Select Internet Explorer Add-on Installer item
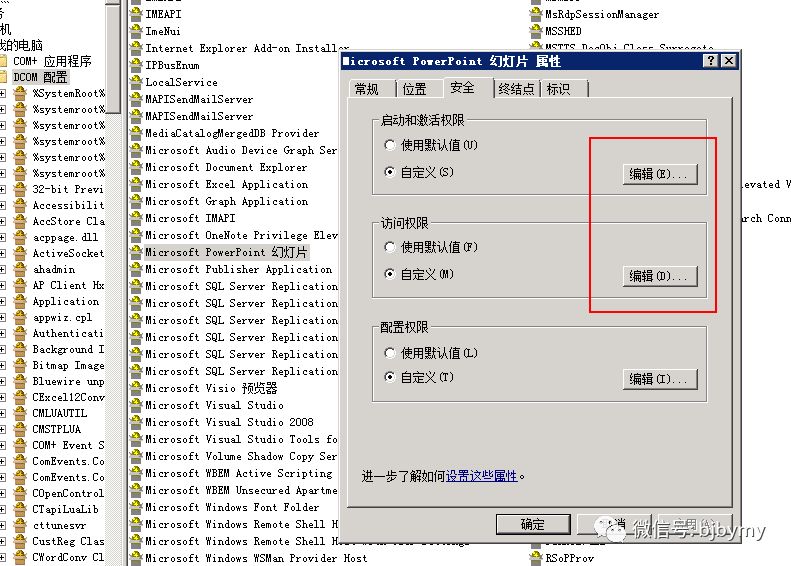Screen dimensions: 791x566 [x=247, y=48]
